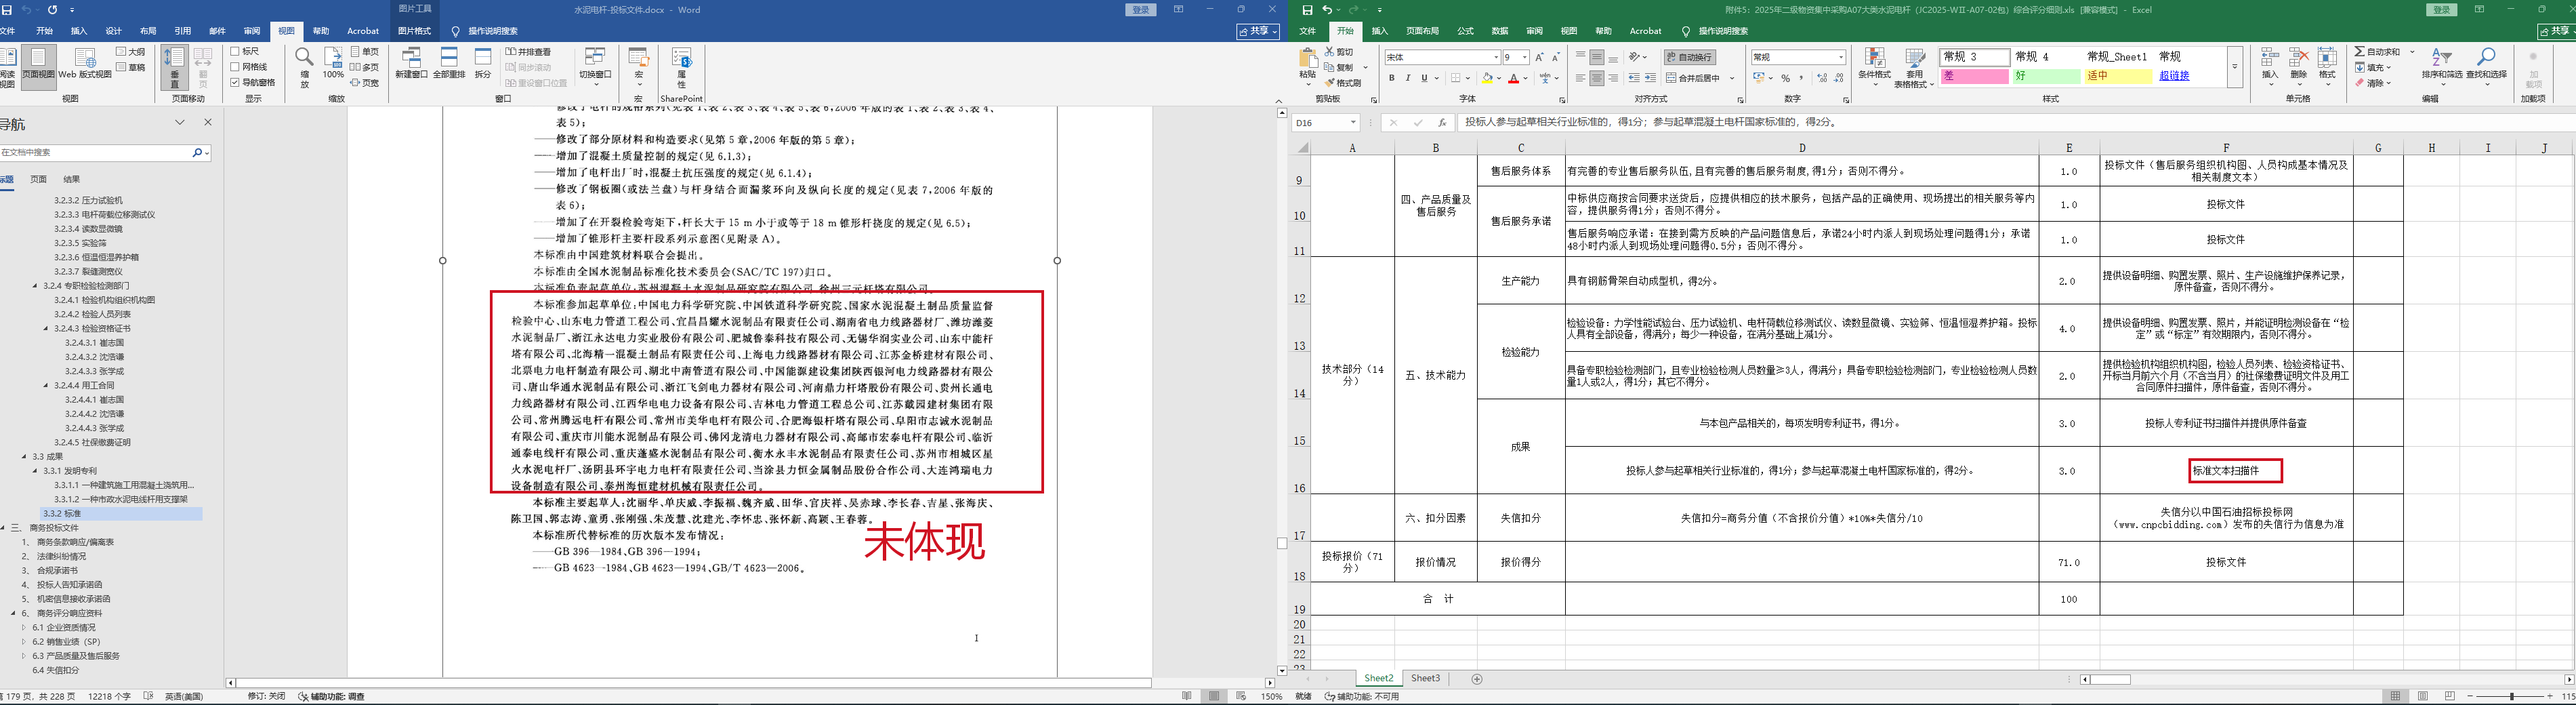2576x705 pixels.
Task: Apply bold formatting in Excel
Action: click(1392, 78)
